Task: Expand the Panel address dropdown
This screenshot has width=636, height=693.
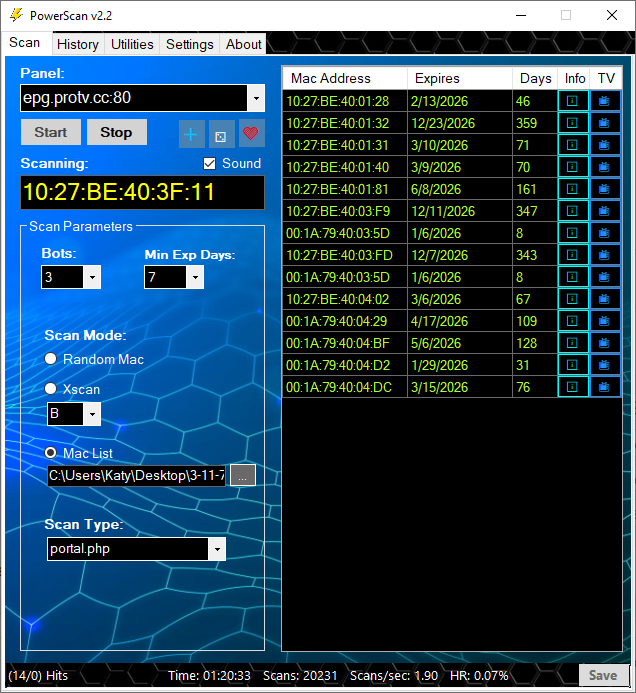Action: click(x=256, y=98)
